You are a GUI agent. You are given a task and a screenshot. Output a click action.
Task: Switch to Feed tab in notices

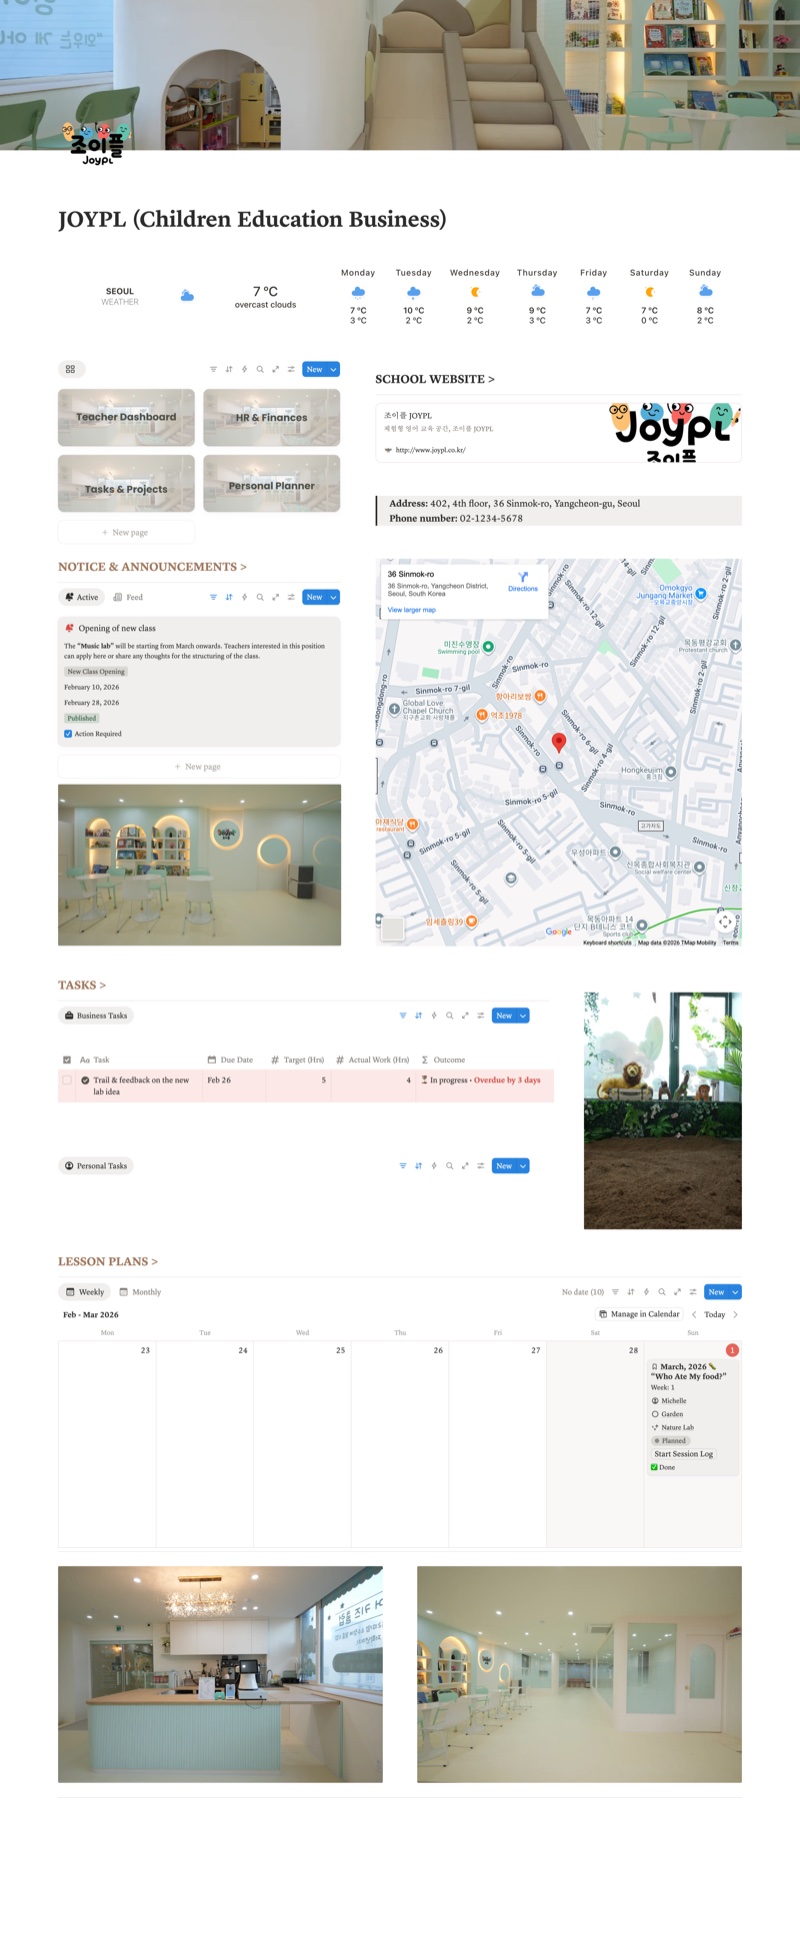pyautogui.click(x=128, y=597)
